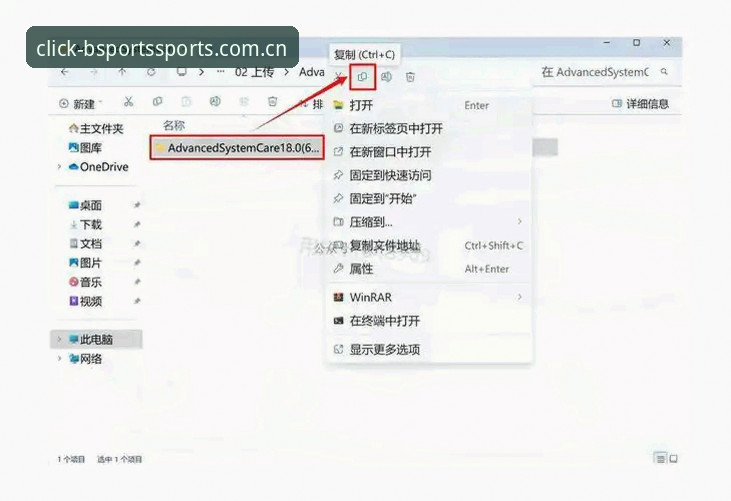This screenshot has height=501, width=731.
Task: Open 桌面 in the sidebar
Action: pos(85,205)
